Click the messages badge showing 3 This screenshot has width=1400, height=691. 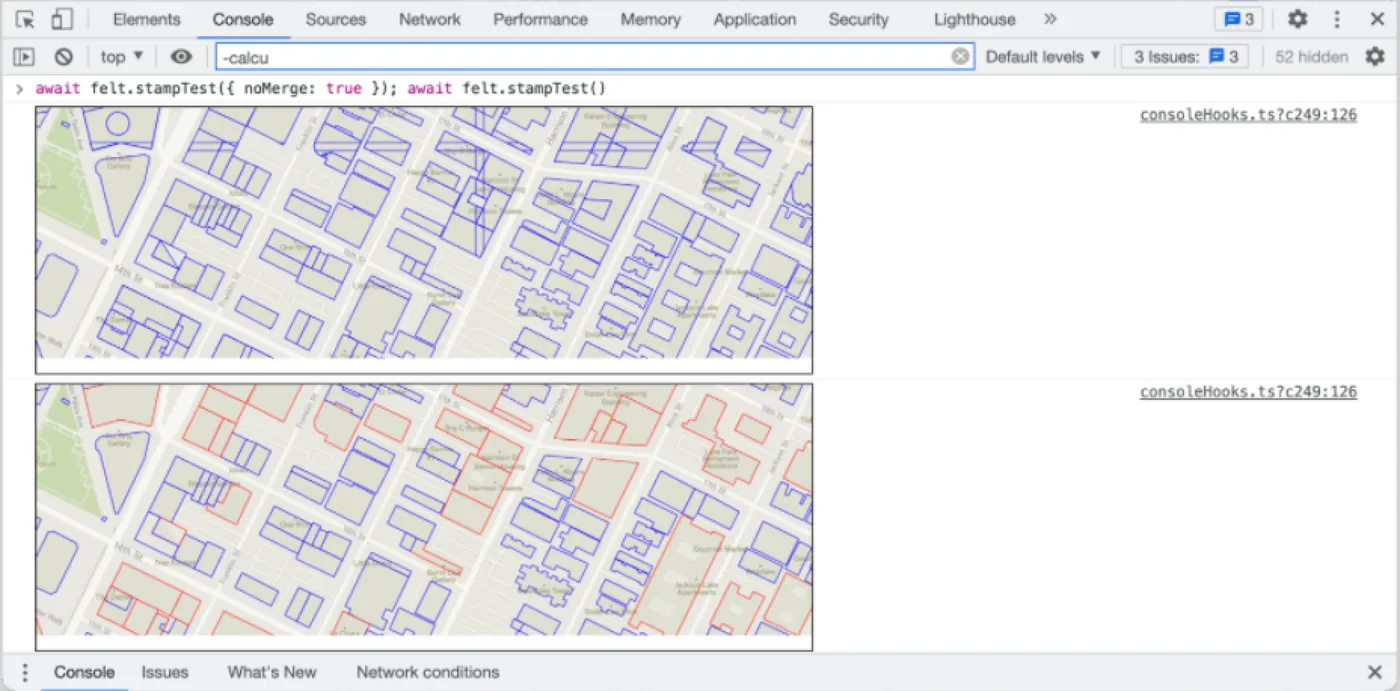point(1238,19)
